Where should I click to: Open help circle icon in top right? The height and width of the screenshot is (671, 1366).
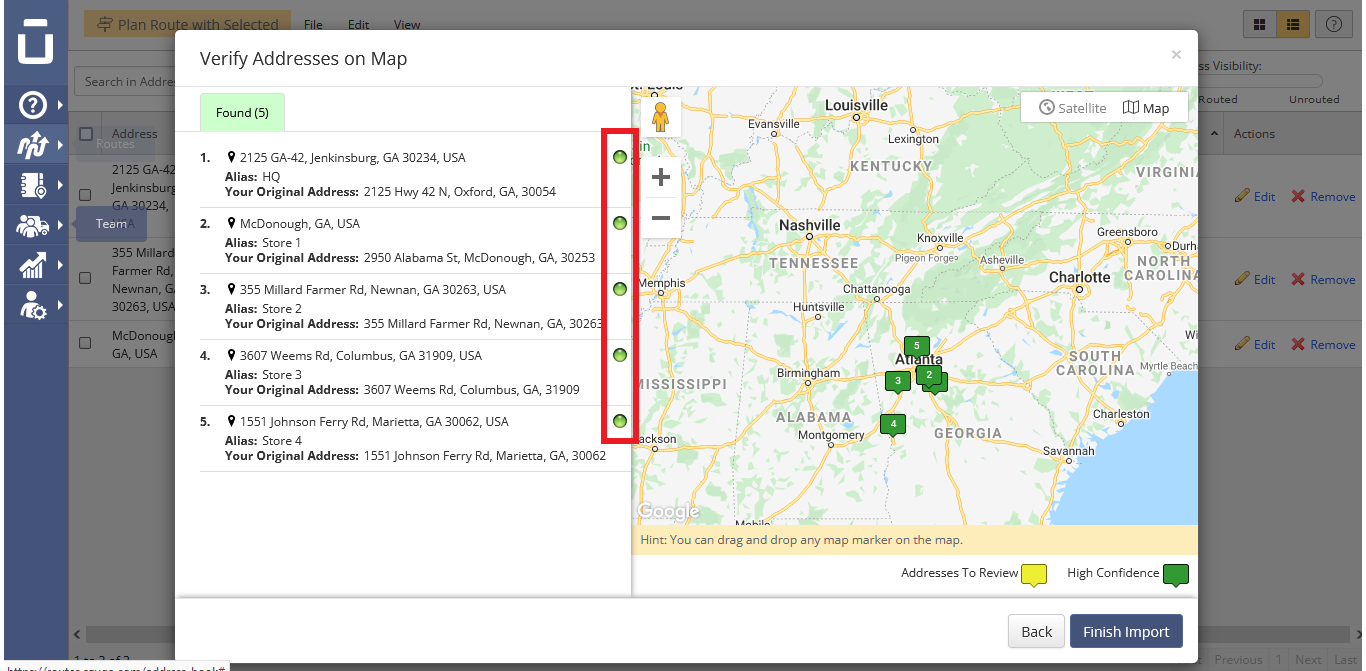[x=1333, y=24]
